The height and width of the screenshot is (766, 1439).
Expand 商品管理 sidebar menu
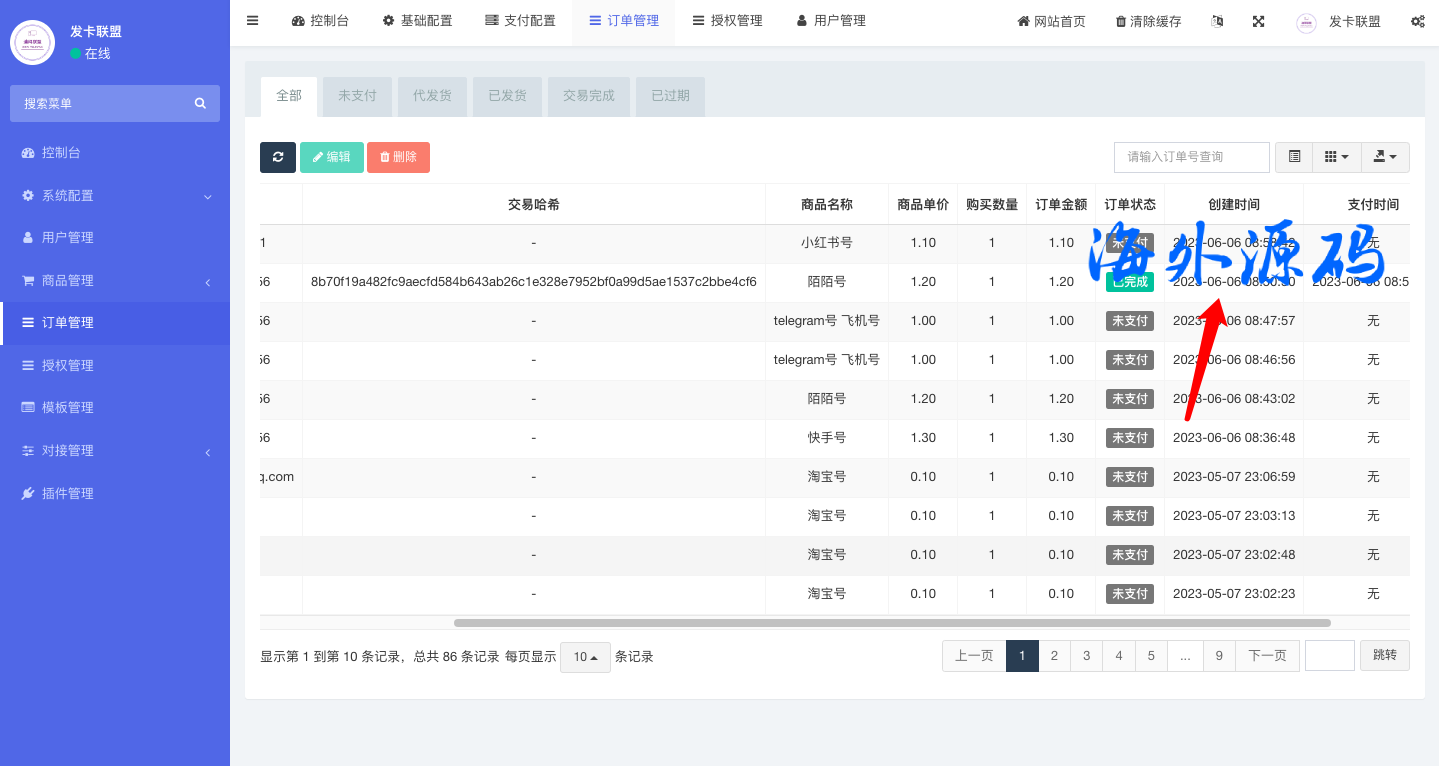point(115,281)
